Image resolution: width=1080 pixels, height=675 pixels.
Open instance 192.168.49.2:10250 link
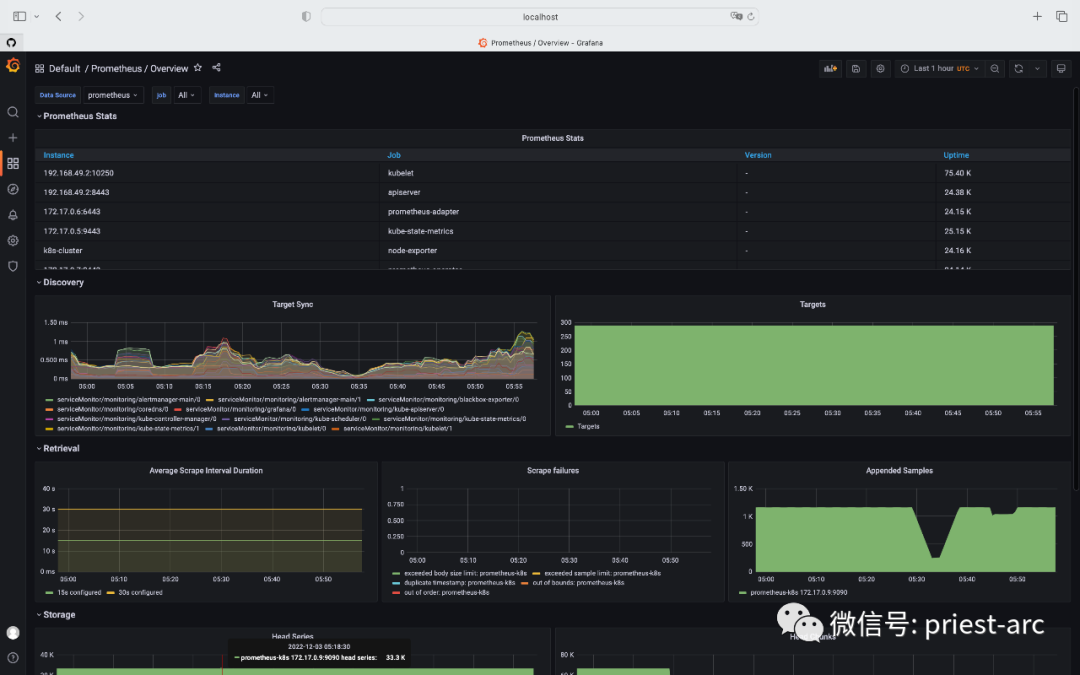point(77,173)
